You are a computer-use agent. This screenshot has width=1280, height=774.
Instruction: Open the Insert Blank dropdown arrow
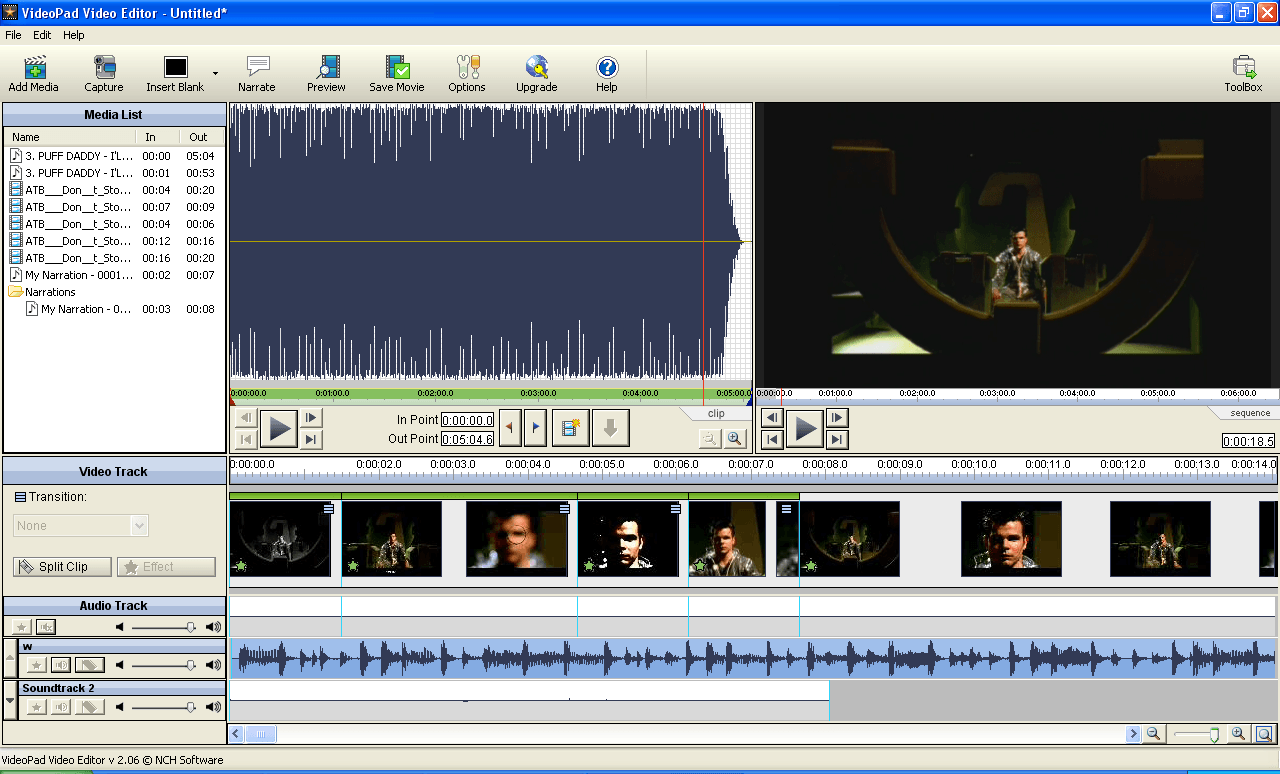tap(215, 73)
